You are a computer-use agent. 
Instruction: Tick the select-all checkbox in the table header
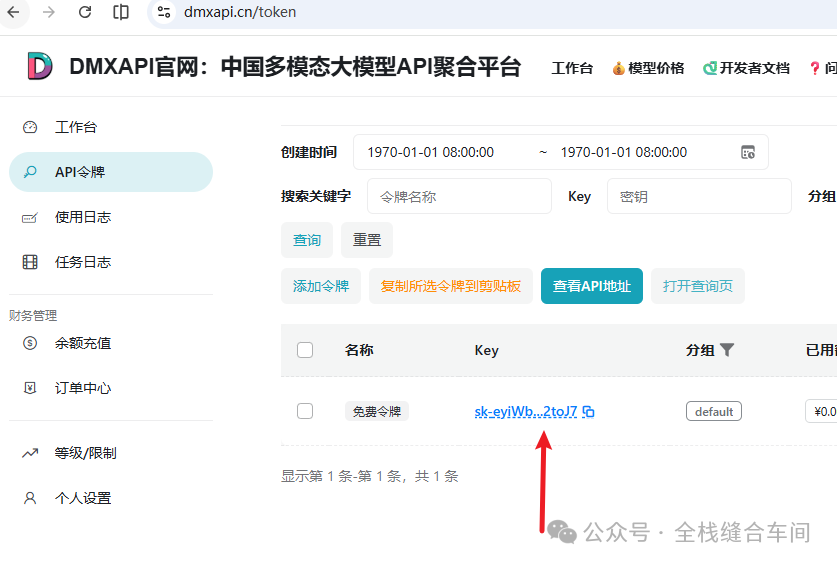(305, 350)
